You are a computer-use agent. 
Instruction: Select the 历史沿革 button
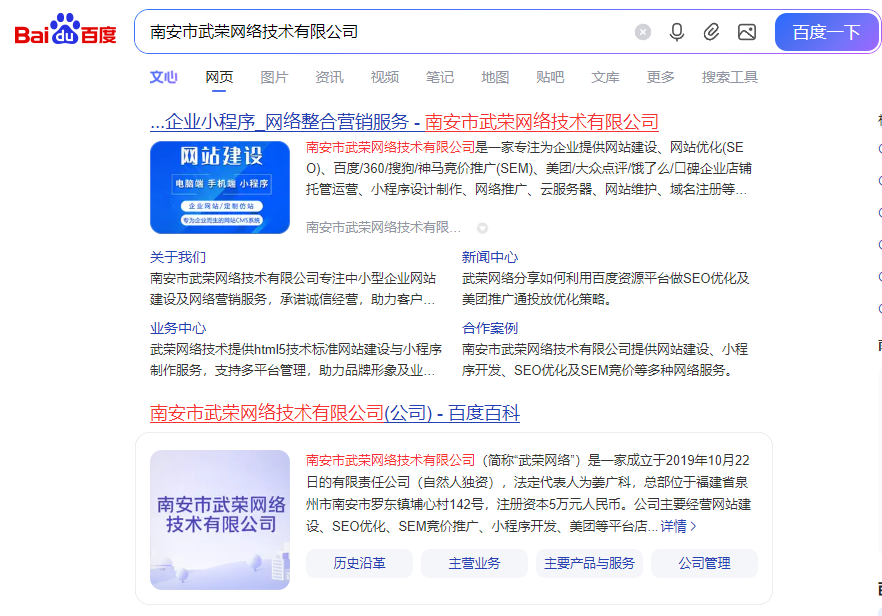click(359, 563)
